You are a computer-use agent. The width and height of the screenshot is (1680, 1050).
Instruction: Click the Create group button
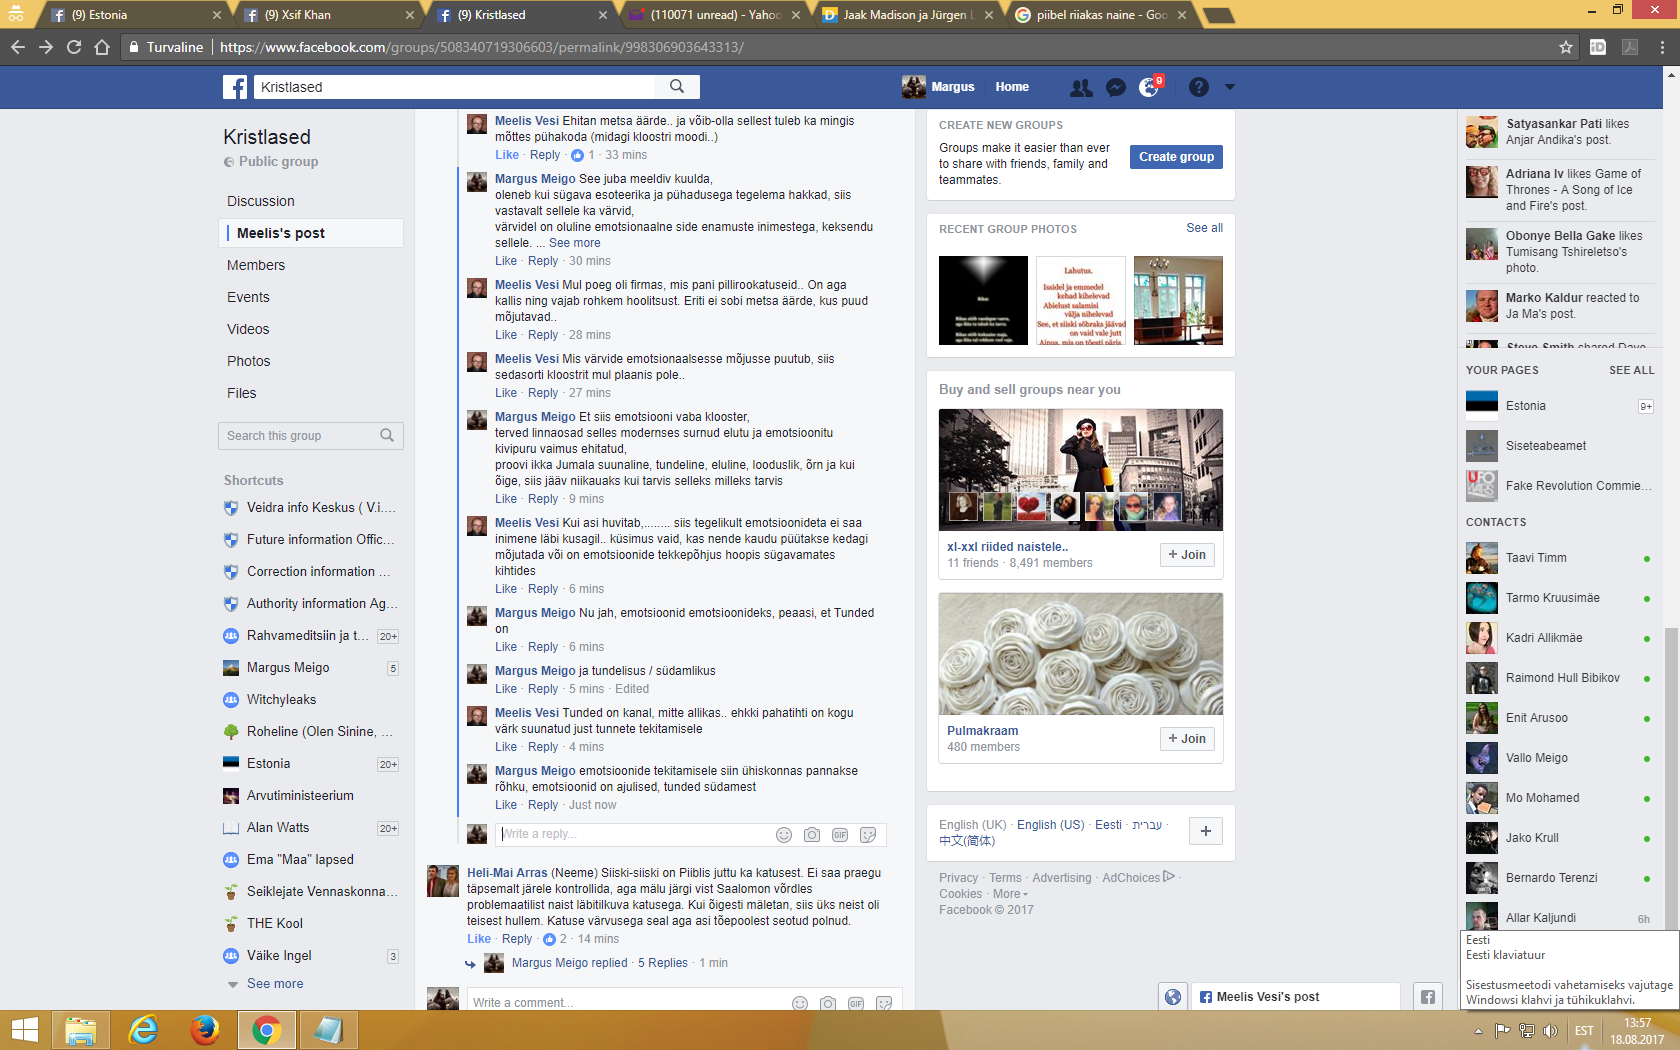(x=1176, y=157)
